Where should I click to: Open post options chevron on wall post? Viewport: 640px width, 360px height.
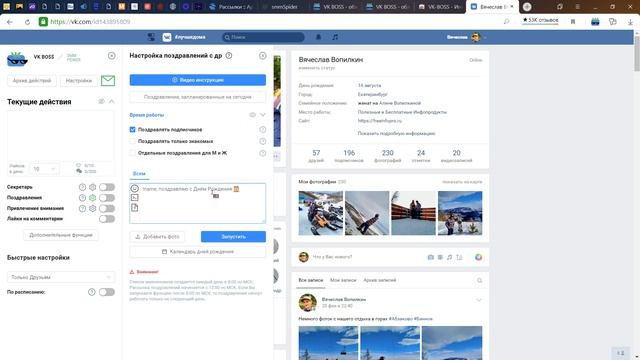click(x=478, y=300)
